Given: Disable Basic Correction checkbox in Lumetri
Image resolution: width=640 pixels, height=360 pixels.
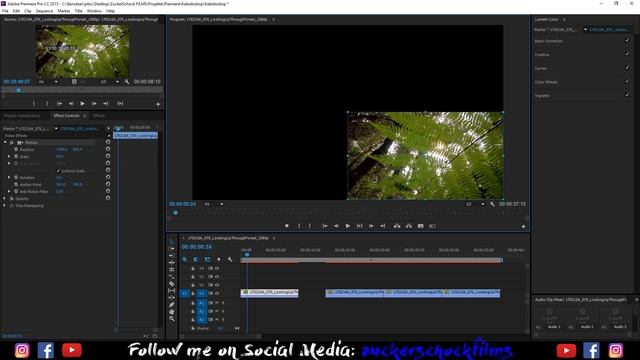Looking at the screenshot, I should click(x=627, y=40).
